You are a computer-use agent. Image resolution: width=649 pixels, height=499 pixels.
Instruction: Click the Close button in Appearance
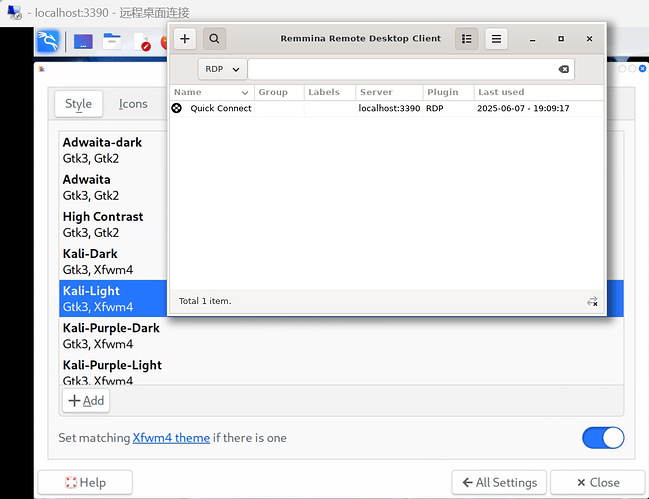pyautogui.click(x=598, y=482)
